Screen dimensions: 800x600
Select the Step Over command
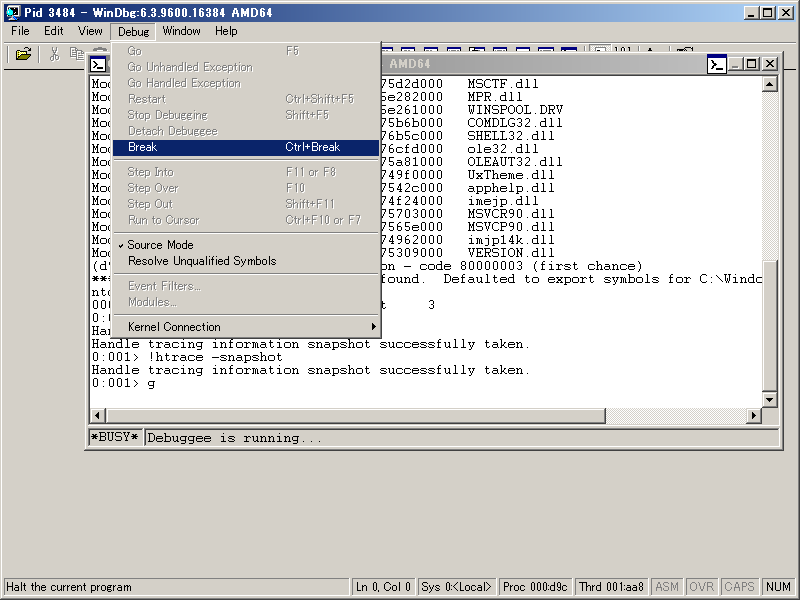[x=246, y=188]
